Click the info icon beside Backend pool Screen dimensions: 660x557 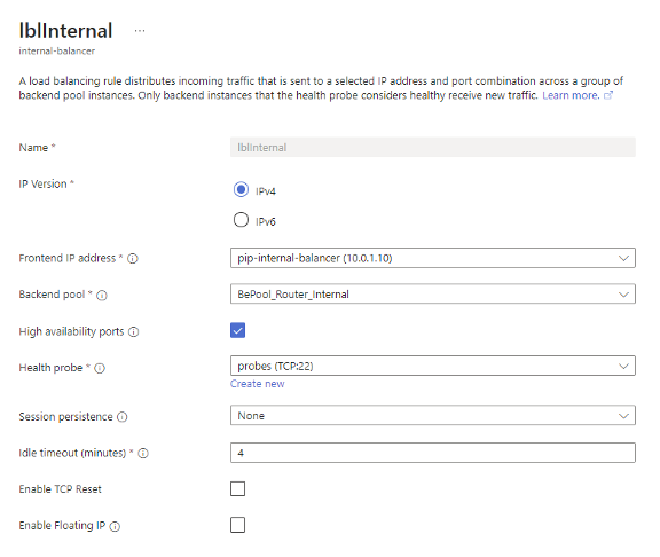102,295
